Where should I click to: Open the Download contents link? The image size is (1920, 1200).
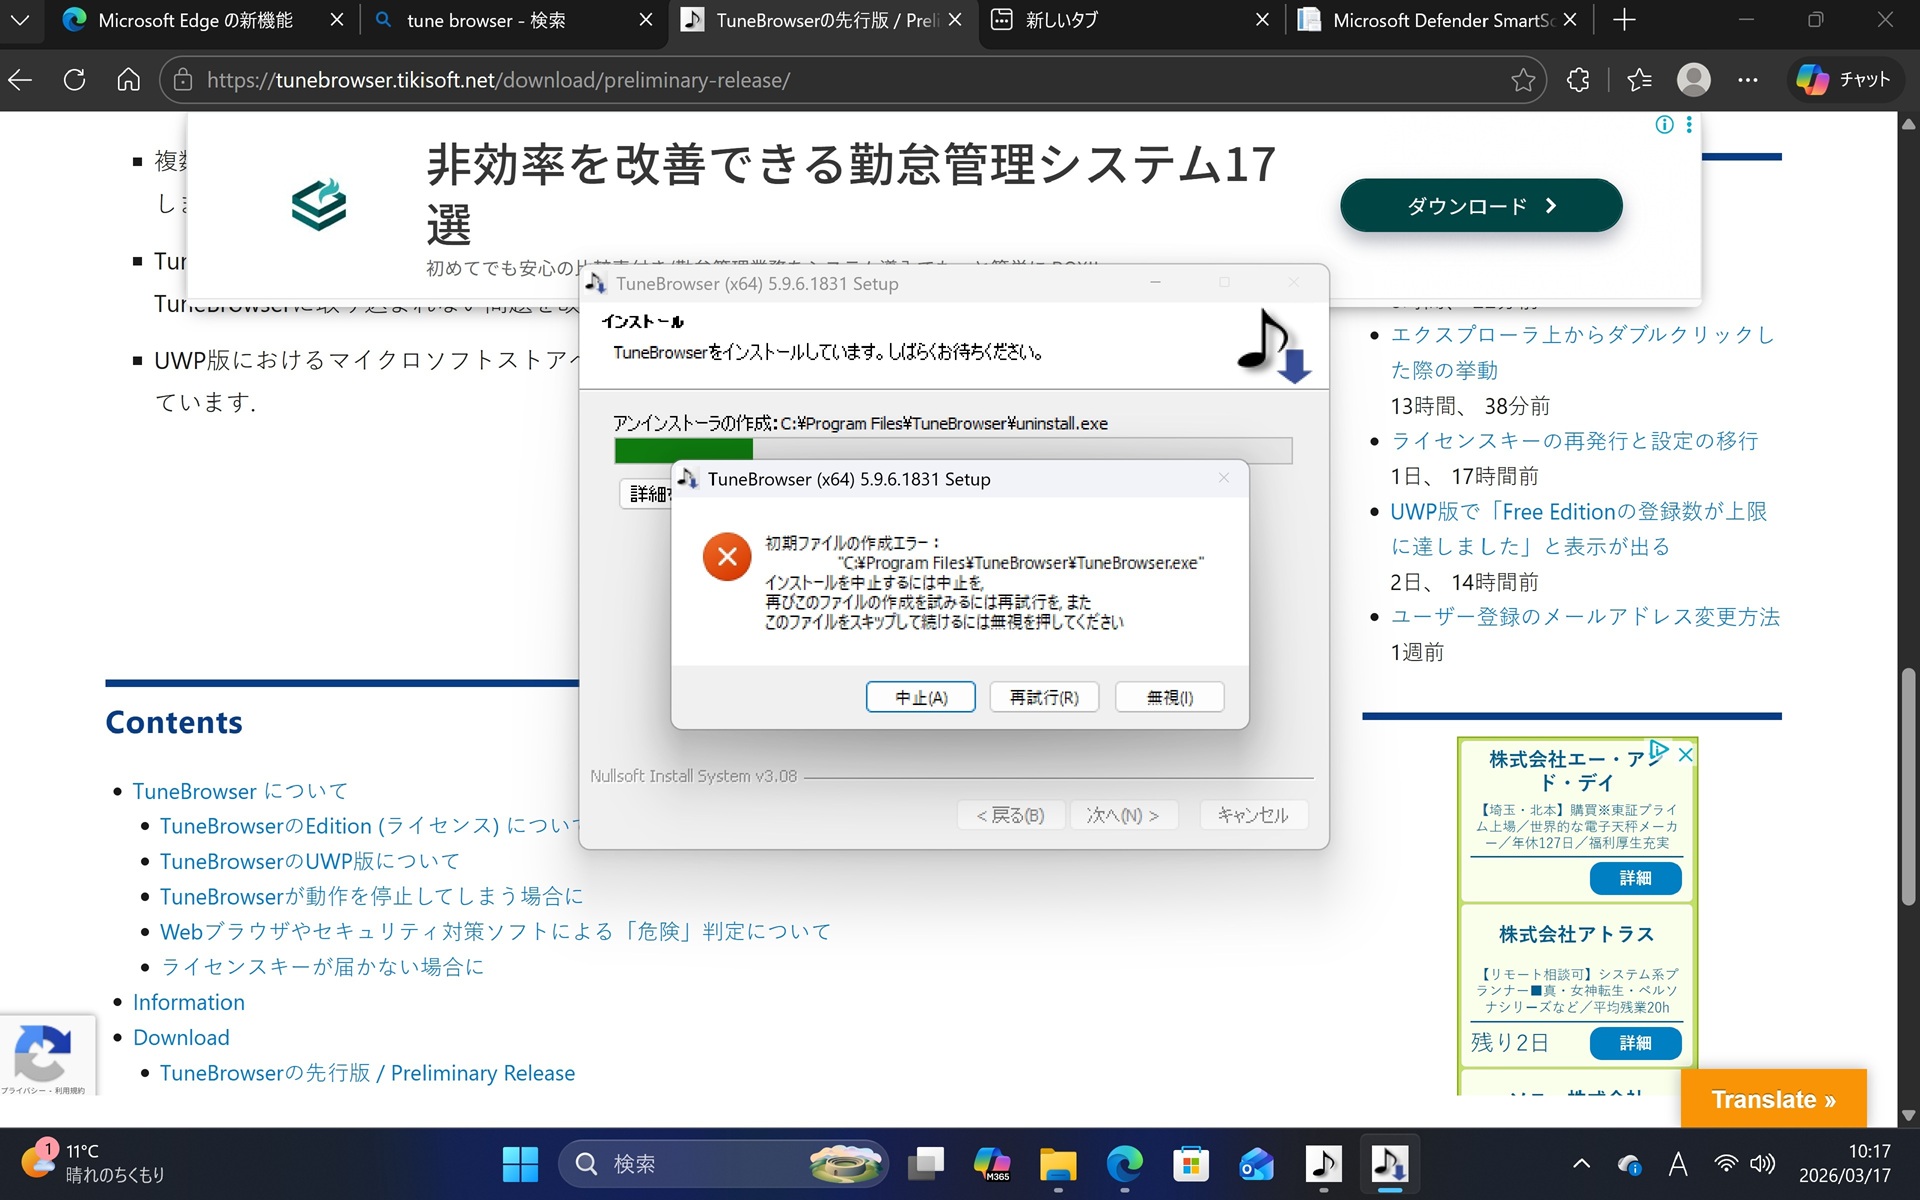click(181, 1037)
